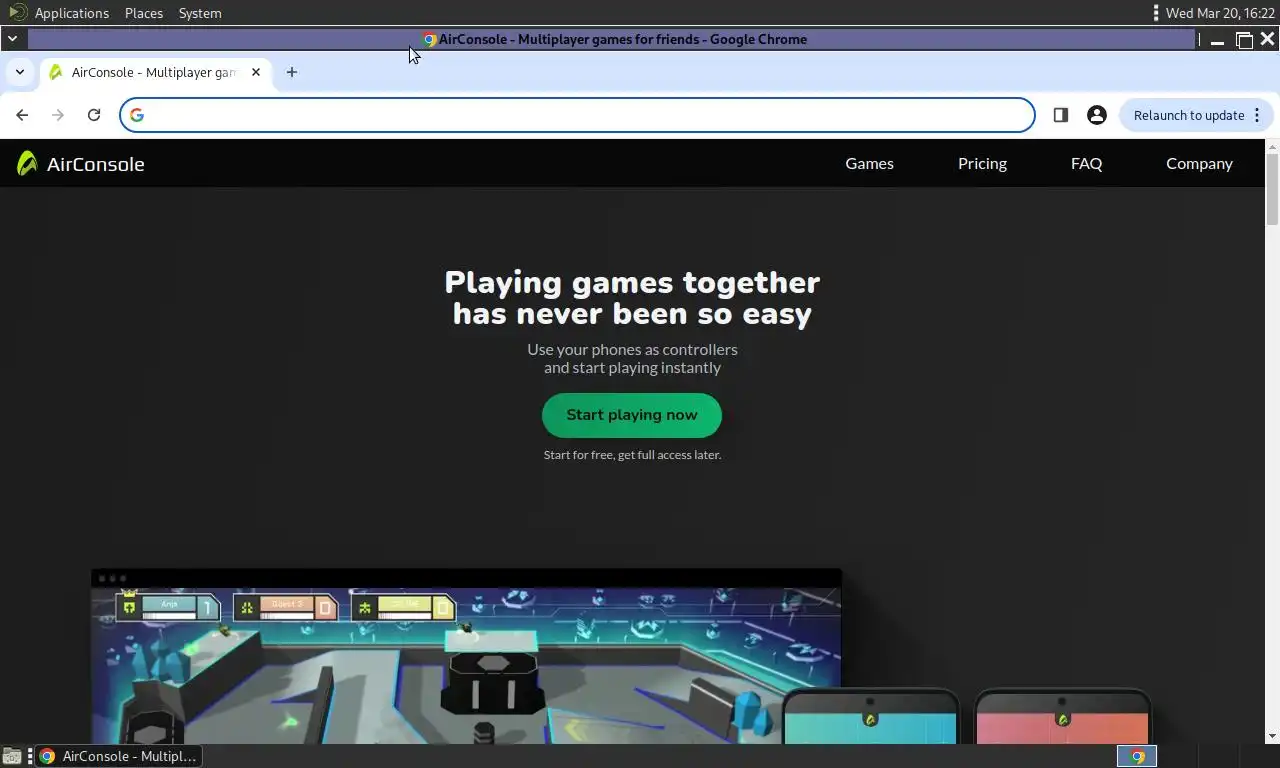Open Chrome side panel icon
The image size is (1280, 768).
click(1061, 115)
